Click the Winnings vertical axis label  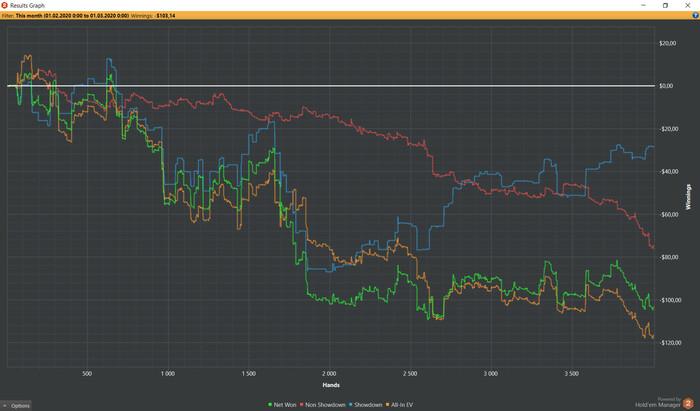[688, 197]
